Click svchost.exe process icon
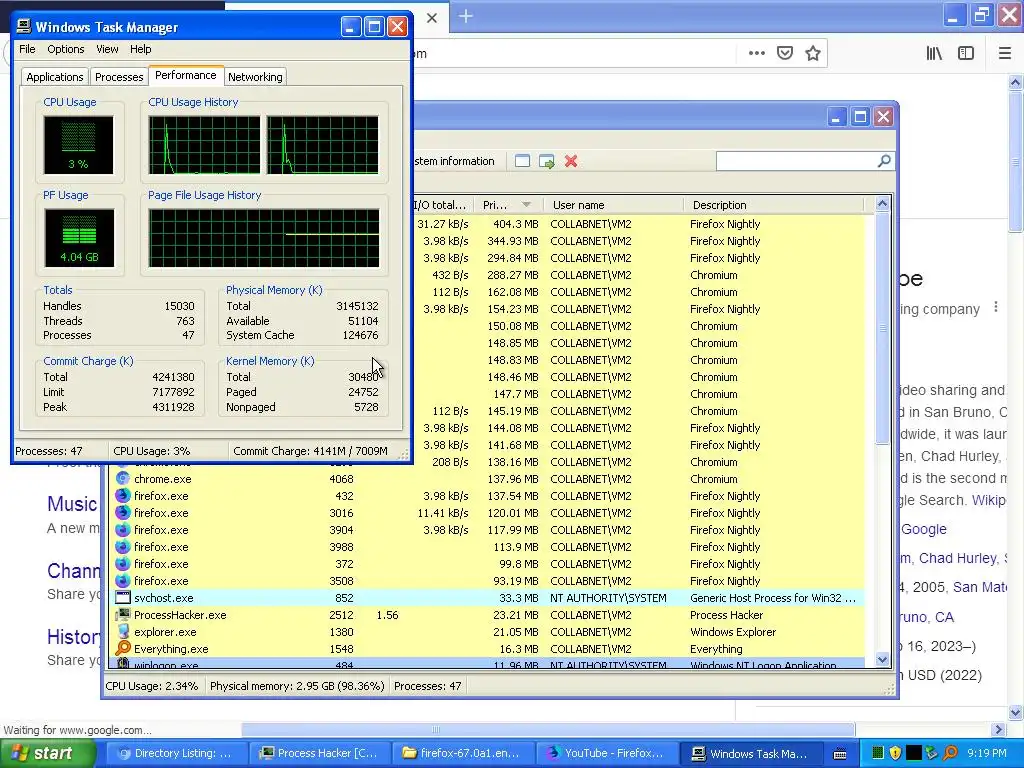The width and height of the screenshot is (1024, 768). tap(122, 598)
